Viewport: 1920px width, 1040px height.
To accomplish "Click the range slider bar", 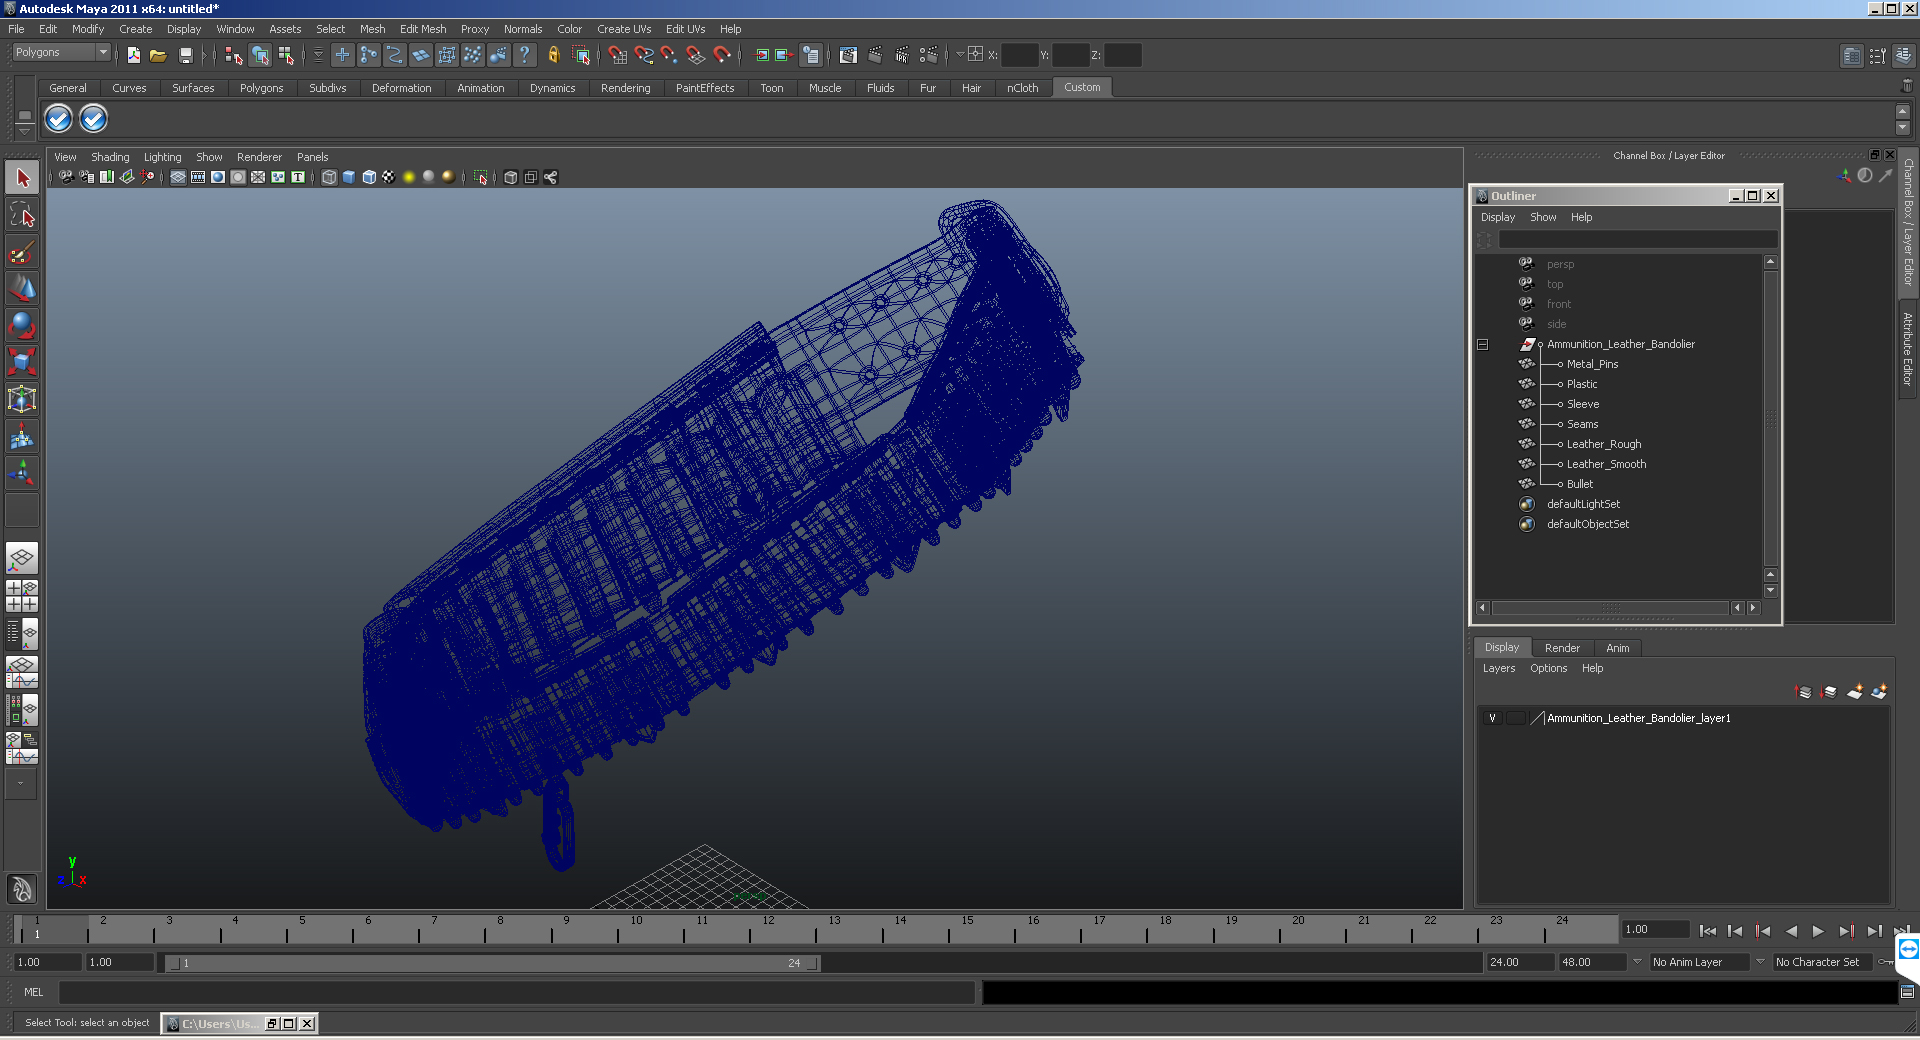I will (493, 963).
